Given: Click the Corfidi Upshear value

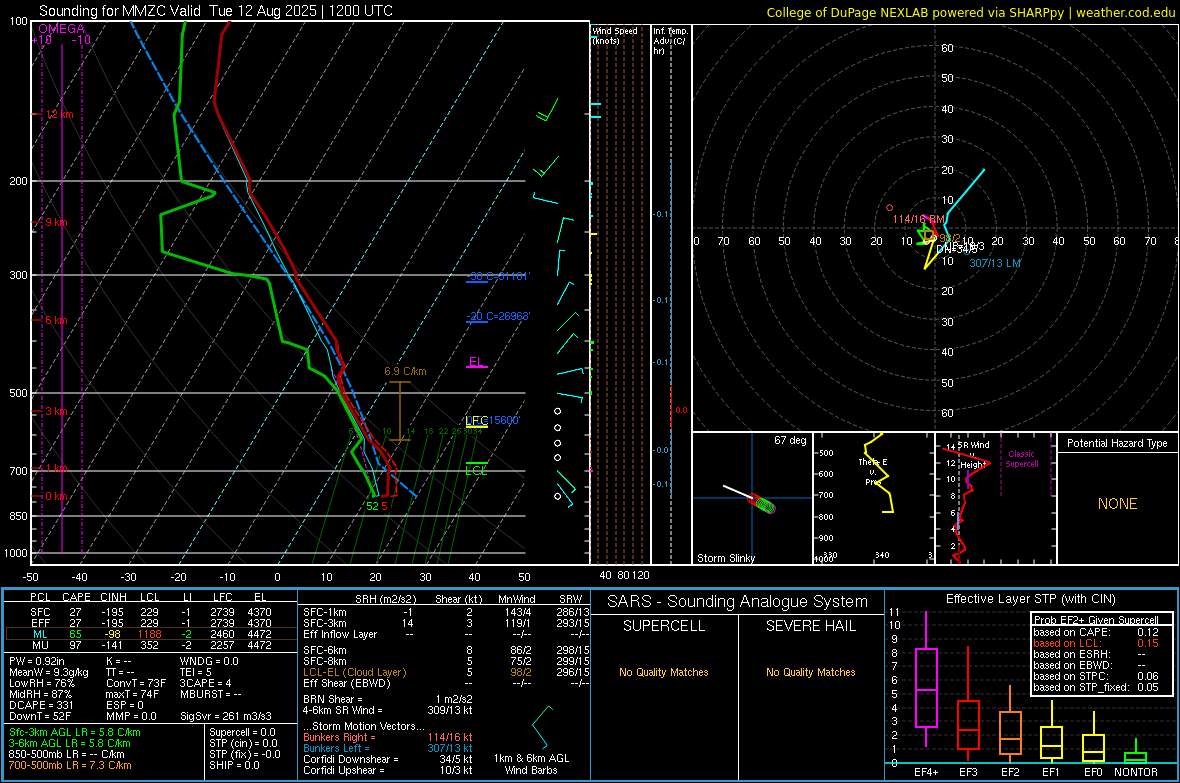Looking at the screenshot, I should 388,770.
